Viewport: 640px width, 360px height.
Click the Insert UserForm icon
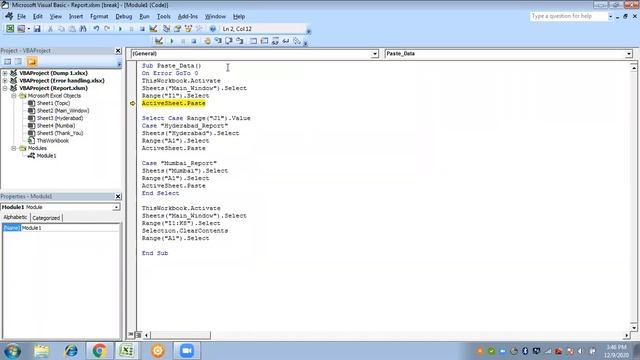(x=21, y=29)
